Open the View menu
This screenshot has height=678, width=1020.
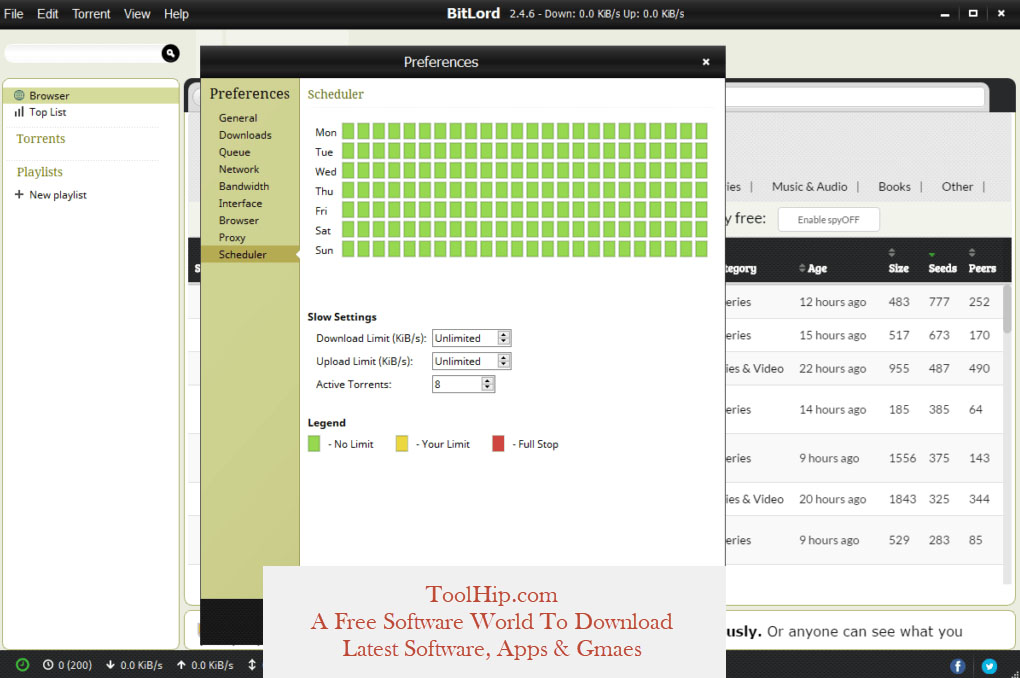click(137, 14)
